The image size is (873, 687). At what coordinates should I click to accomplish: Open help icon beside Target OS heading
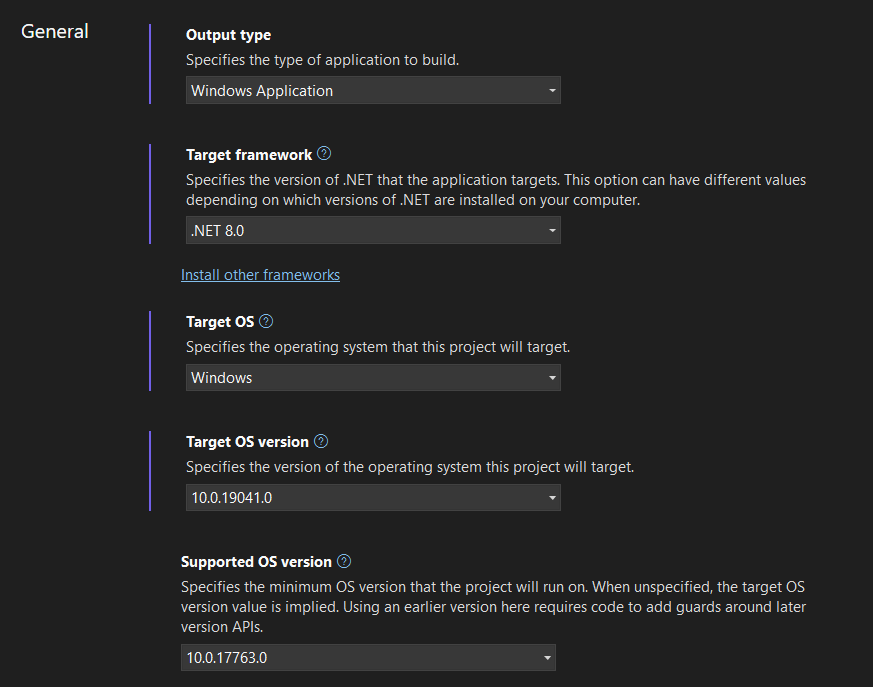[266, 321]
